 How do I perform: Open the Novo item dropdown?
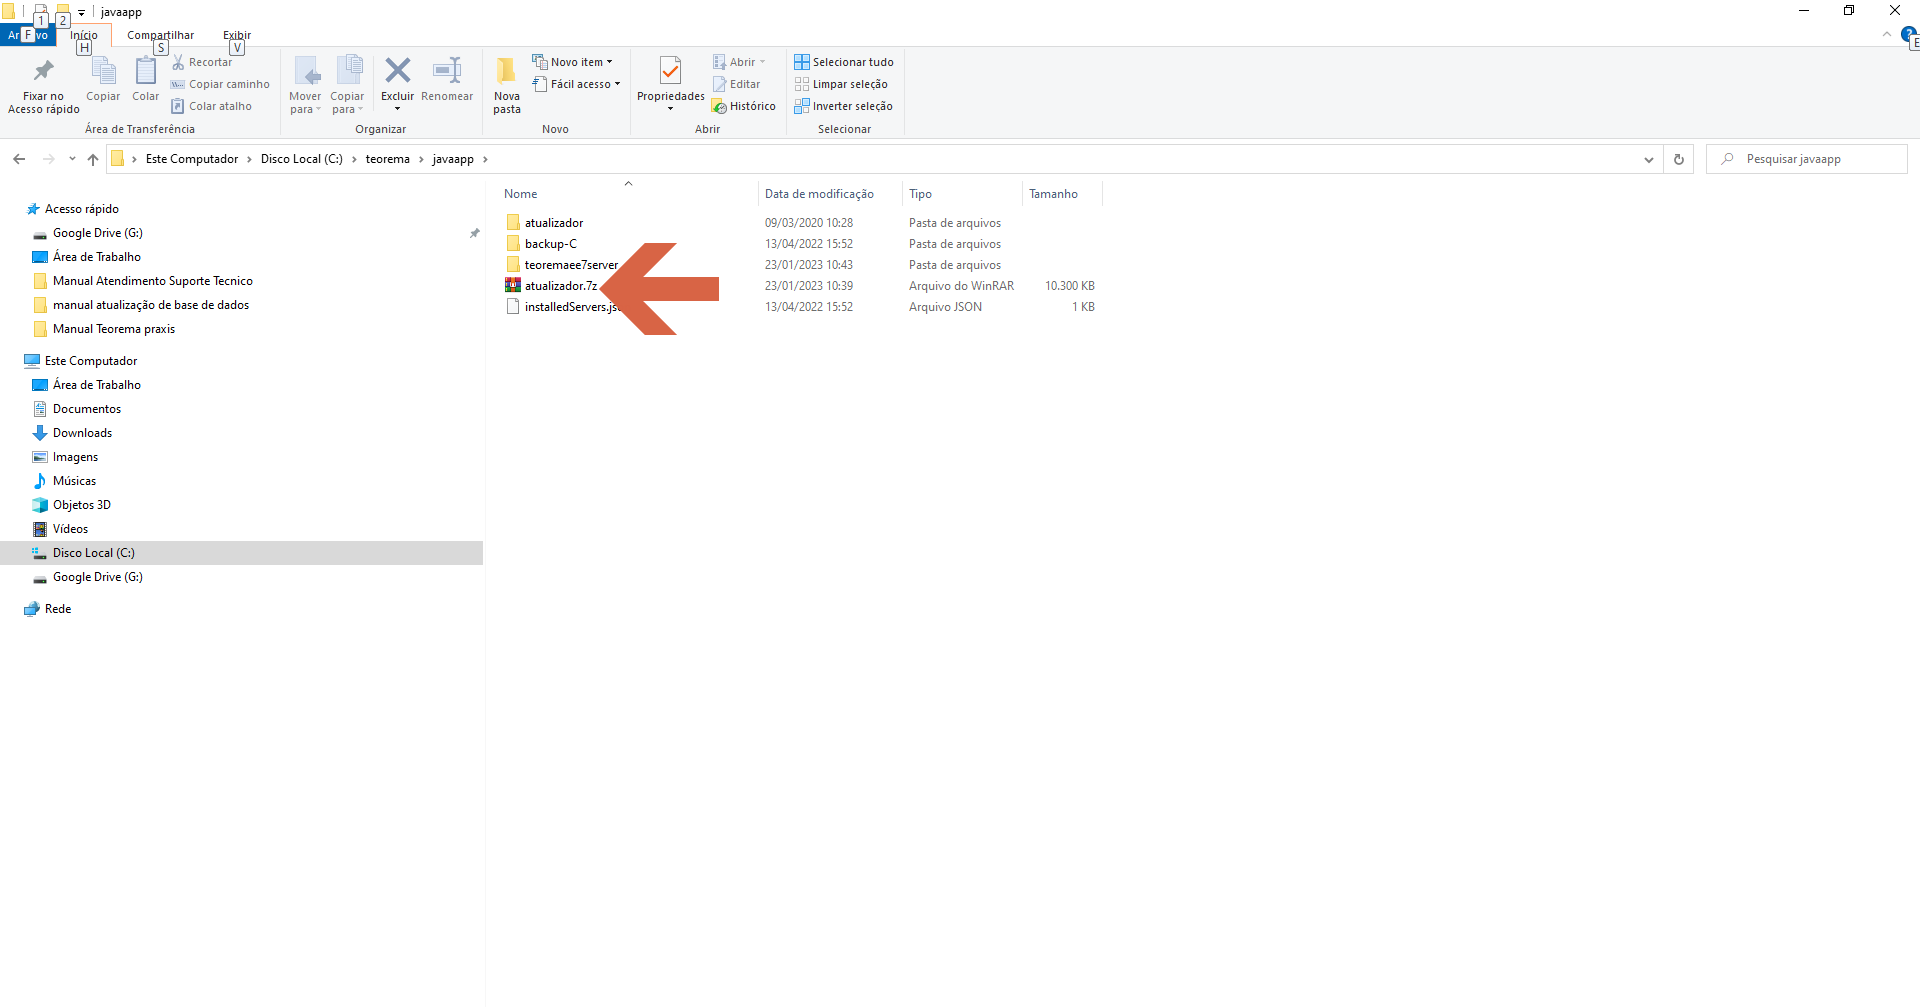pos(572,62)
